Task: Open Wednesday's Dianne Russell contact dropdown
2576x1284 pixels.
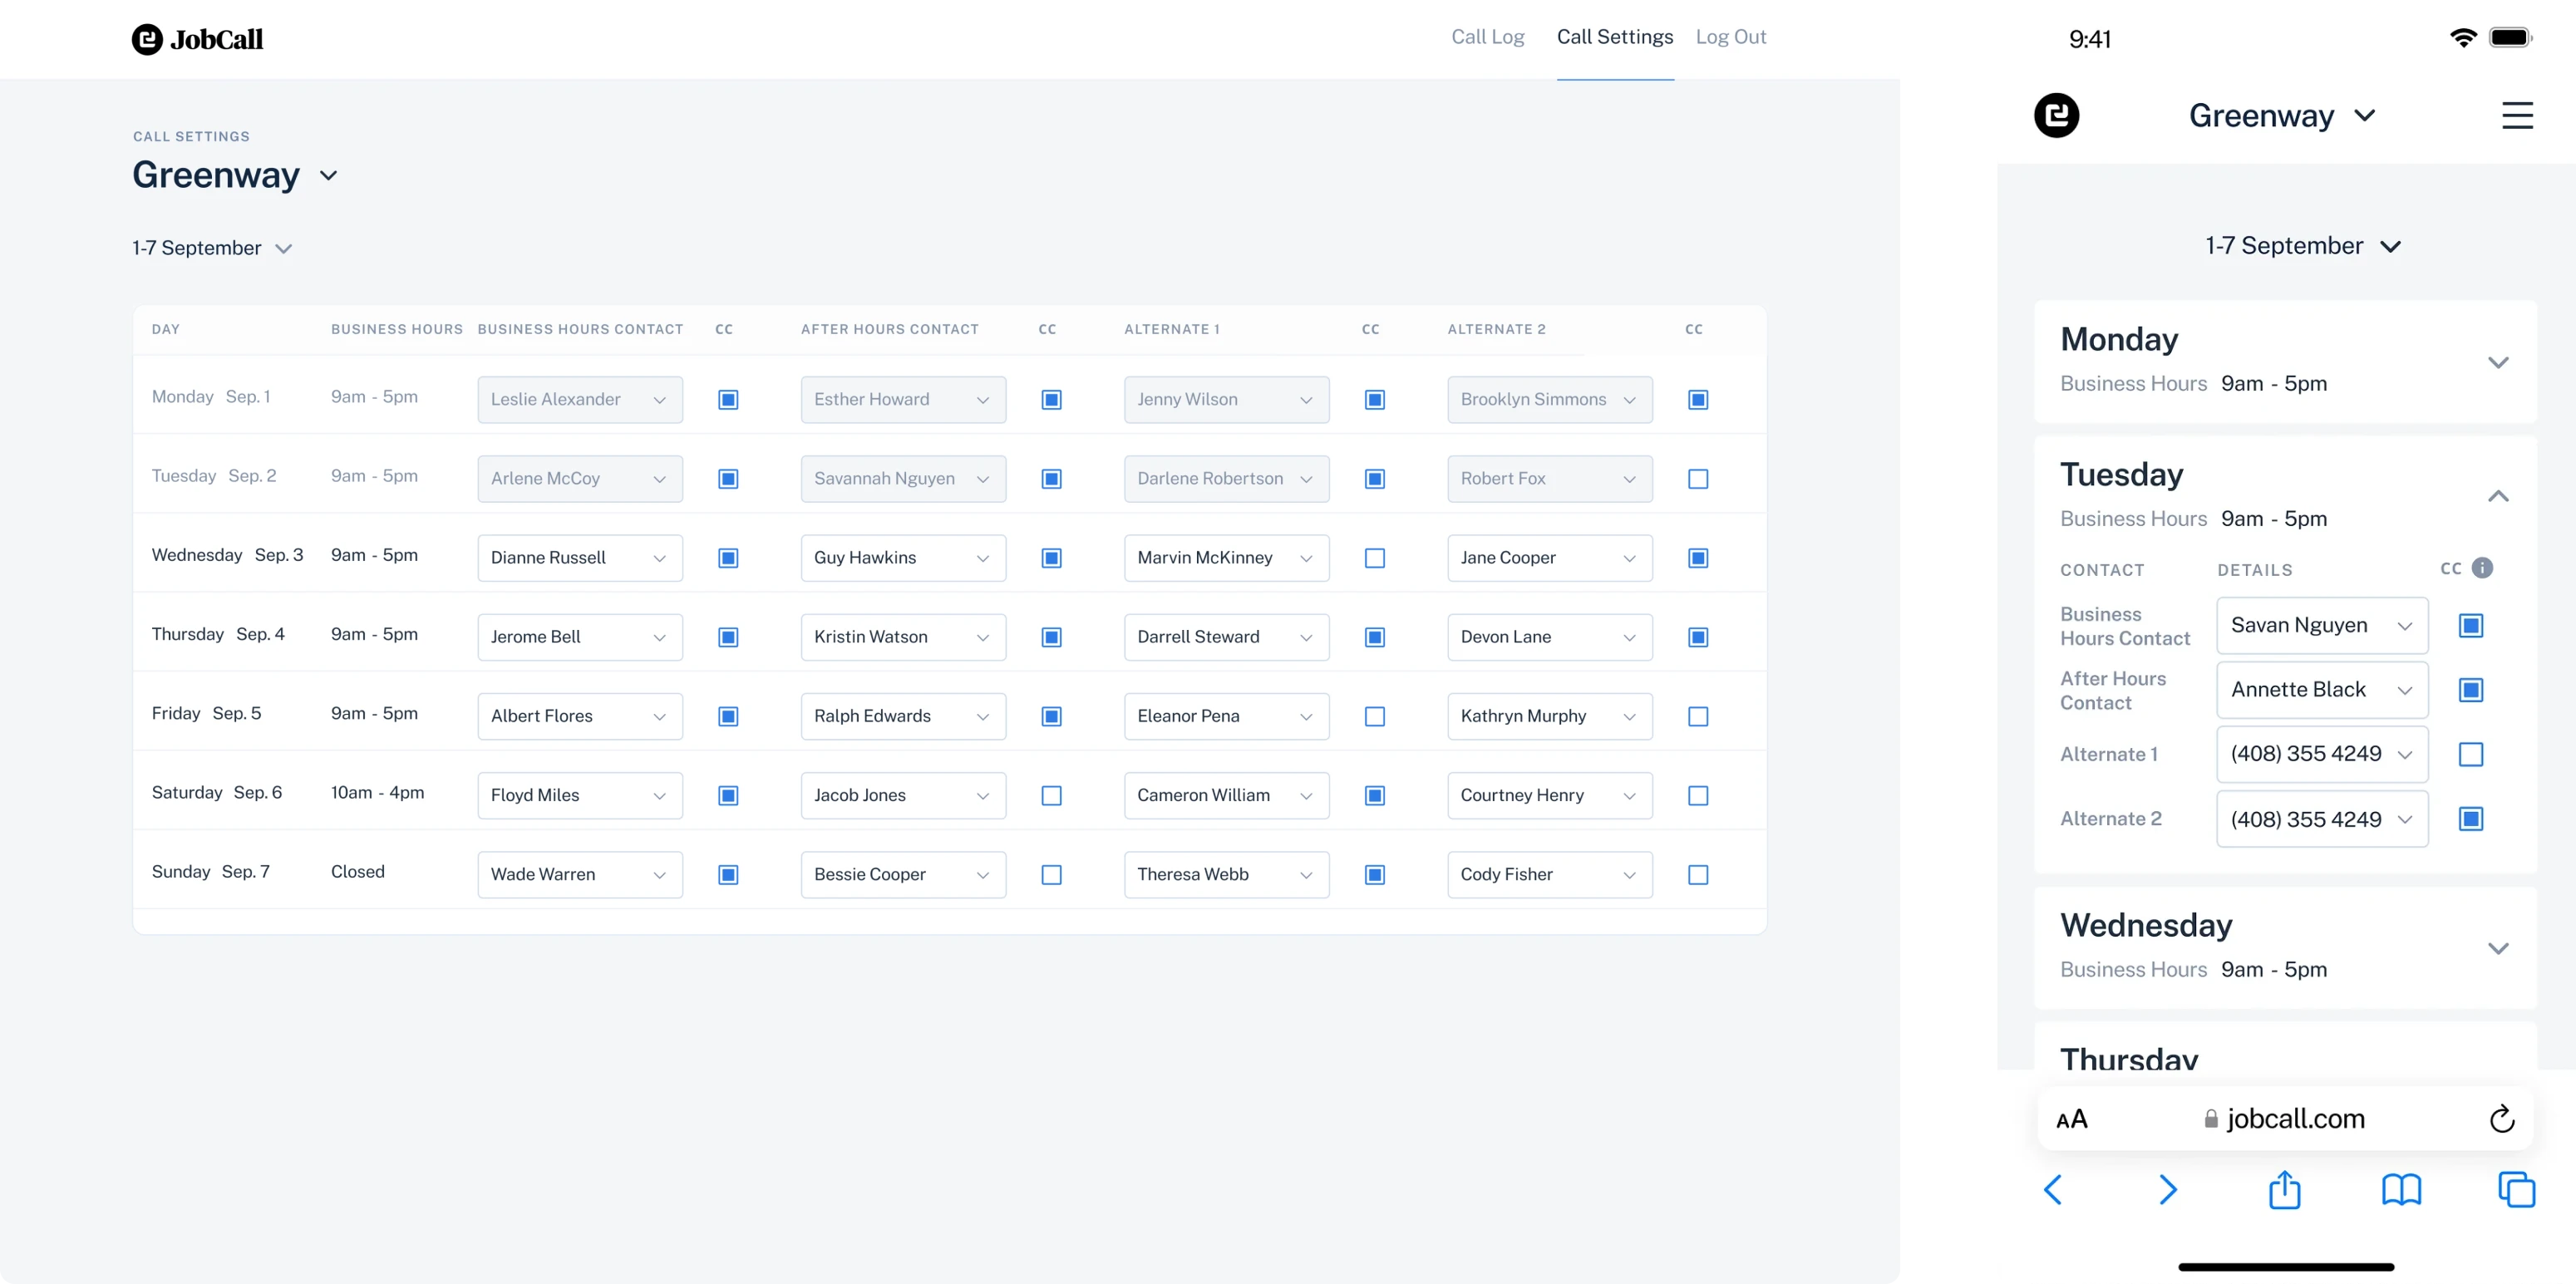Action: (x=579, y=558)
